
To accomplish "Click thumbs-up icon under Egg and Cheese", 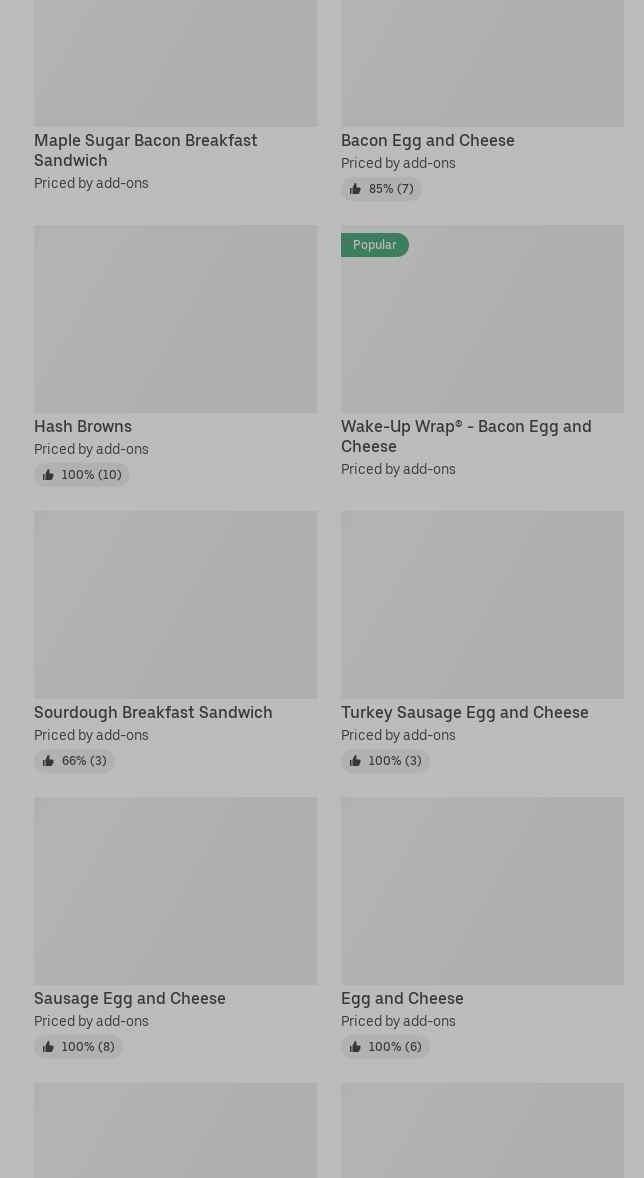I will point(355,1047).
